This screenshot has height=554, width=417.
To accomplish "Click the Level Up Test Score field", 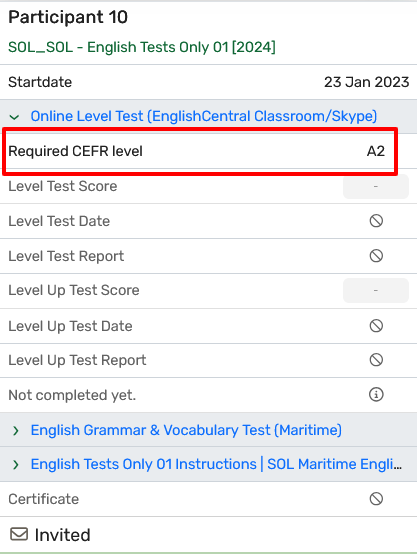I will click(x=376, y=290).
